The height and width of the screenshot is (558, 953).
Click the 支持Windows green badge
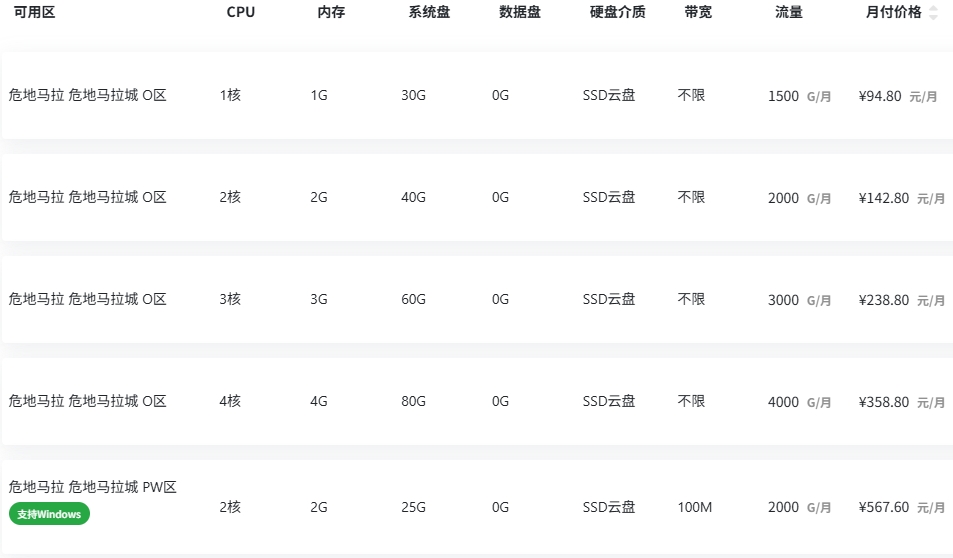click(49, 514)
